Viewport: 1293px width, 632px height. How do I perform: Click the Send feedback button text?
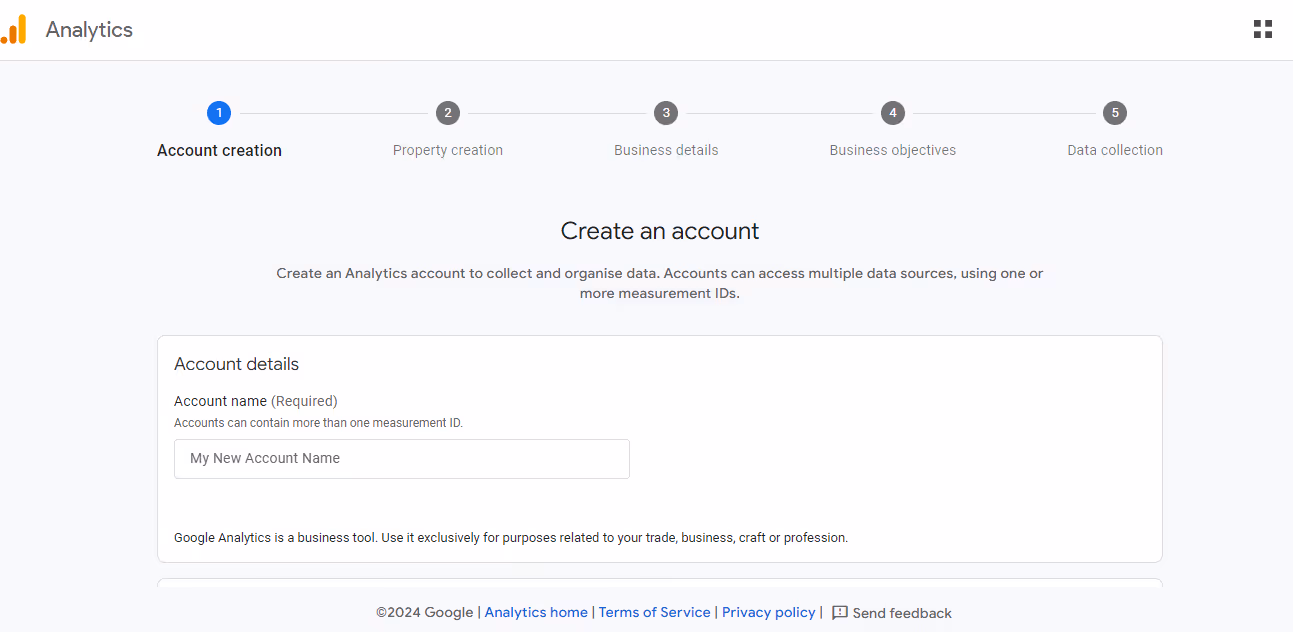pyautogui.click(x=902, y=613)
